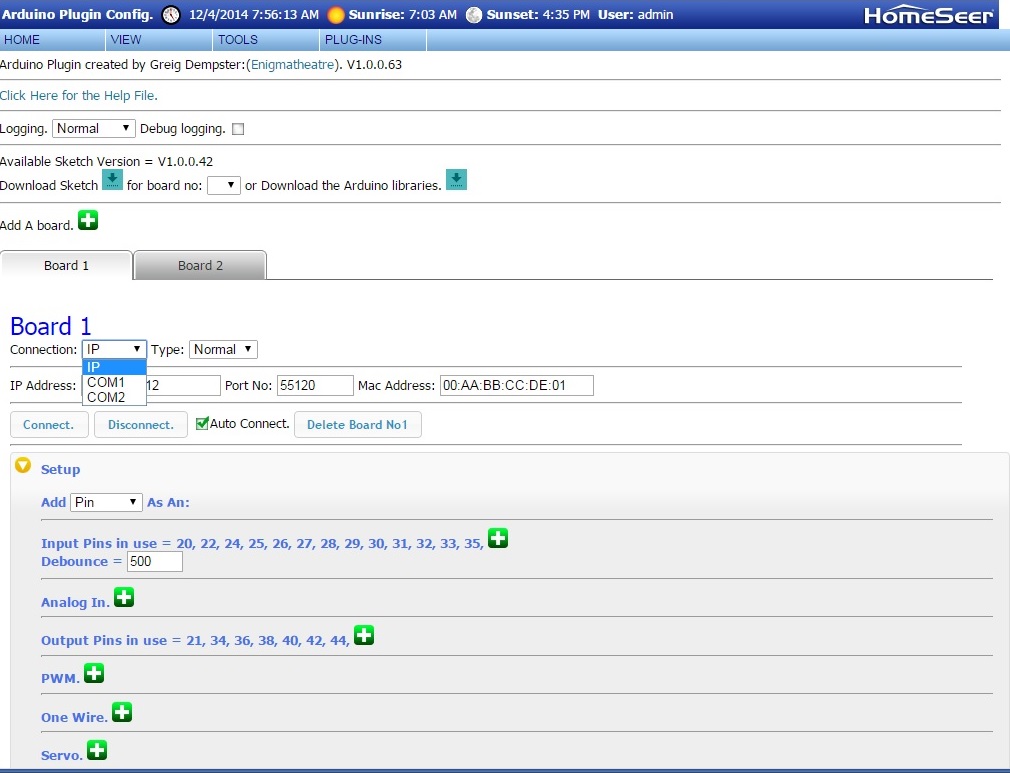Click the 'One Wire.' label

tap(75, 717)
